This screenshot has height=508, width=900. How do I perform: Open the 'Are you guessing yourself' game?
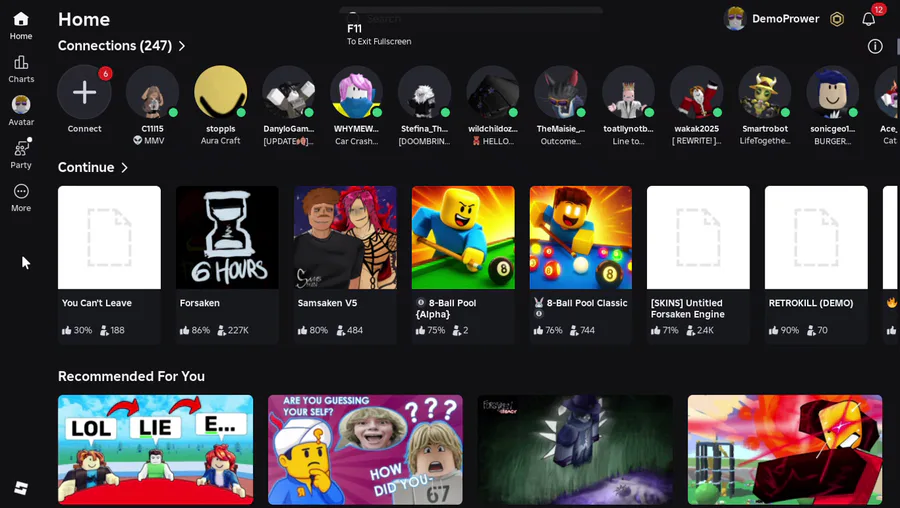(365, 449)
